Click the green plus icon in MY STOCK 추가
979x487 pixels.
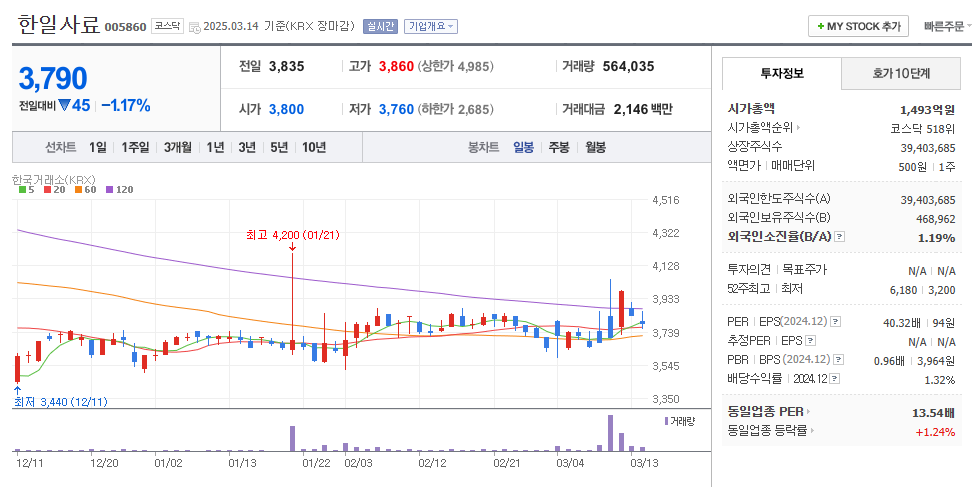(821, 27)
